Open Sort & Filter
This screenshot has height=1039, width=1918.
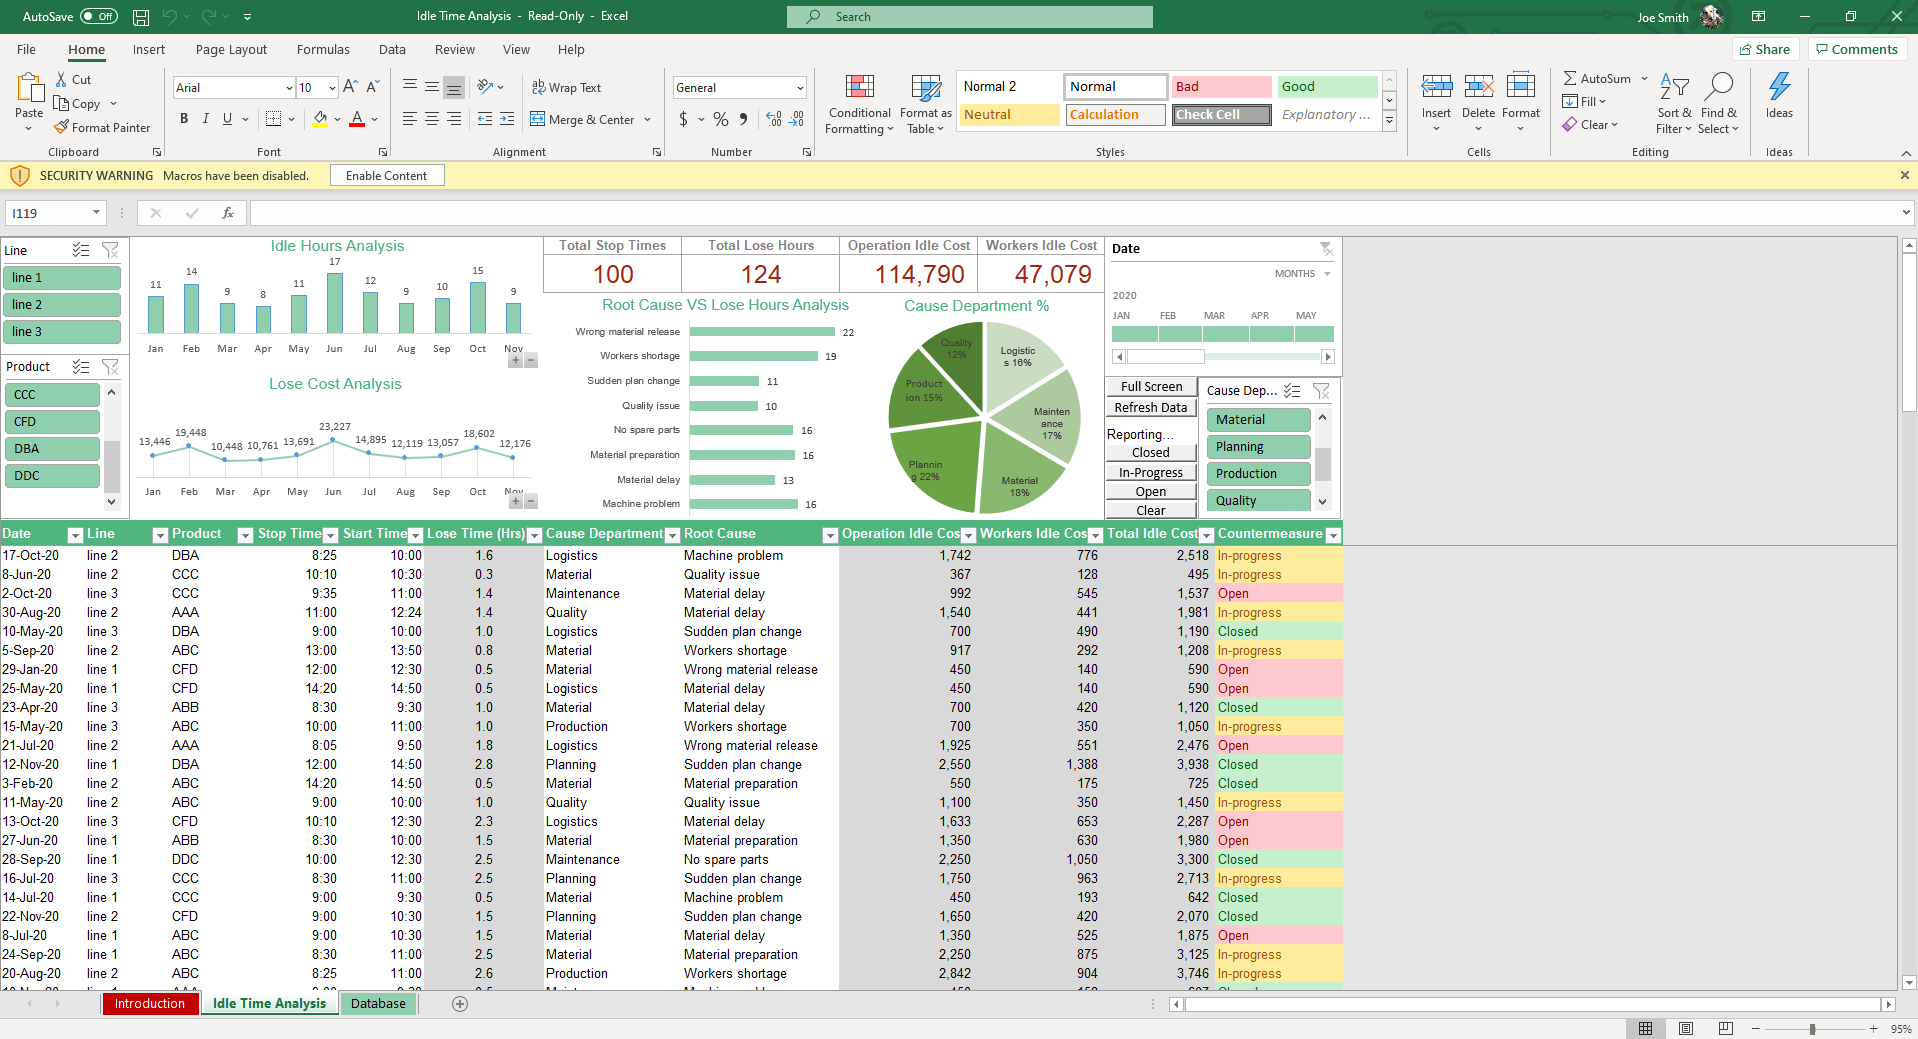(x=1673, y=104)
